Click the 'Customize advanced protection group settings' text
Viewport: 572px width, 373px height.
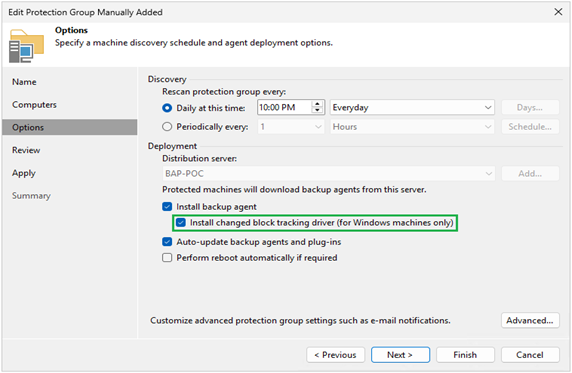pos(300,320)
